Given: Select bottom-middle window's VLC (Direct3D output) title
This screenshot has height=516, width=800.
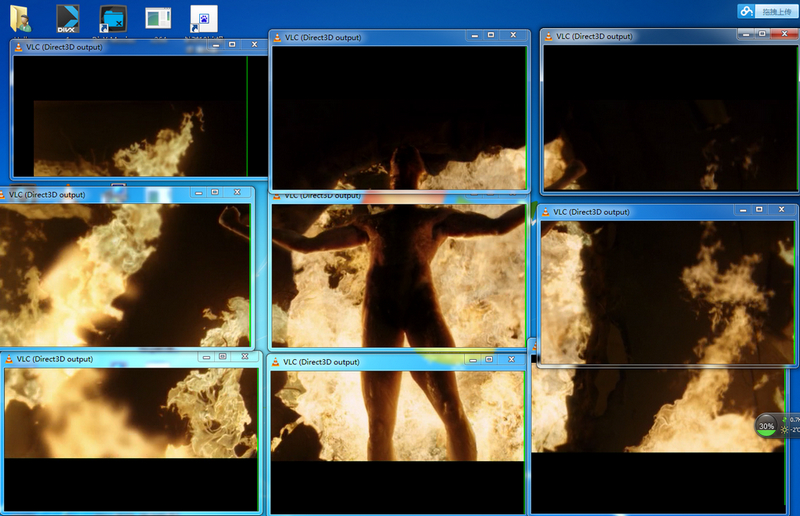Looking at the screenshot, I should point(321,362).
